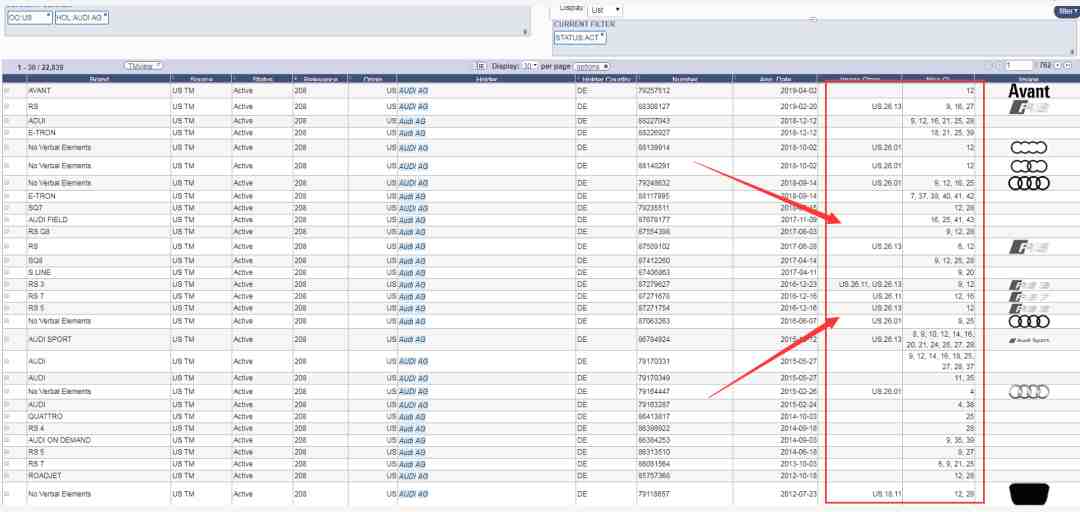Sort by Origin column header

coord(373,79)
